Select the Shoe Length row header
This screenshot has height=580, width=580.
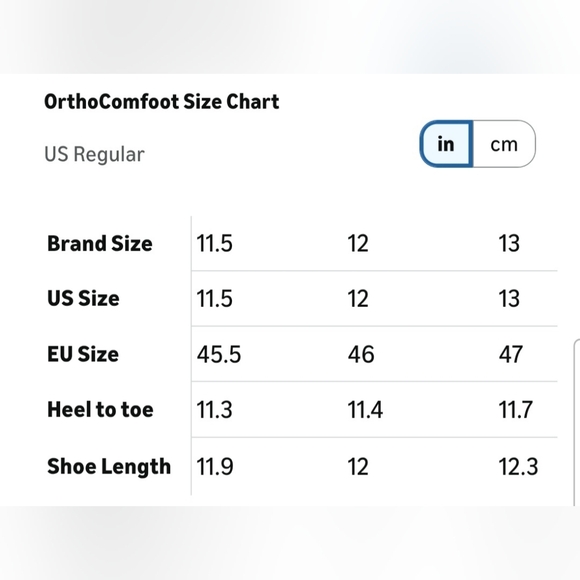coord(109,466)
